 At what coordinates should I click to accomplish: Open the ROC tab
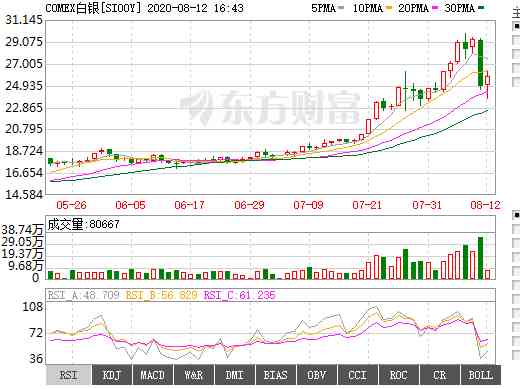[x=399, y=375]
